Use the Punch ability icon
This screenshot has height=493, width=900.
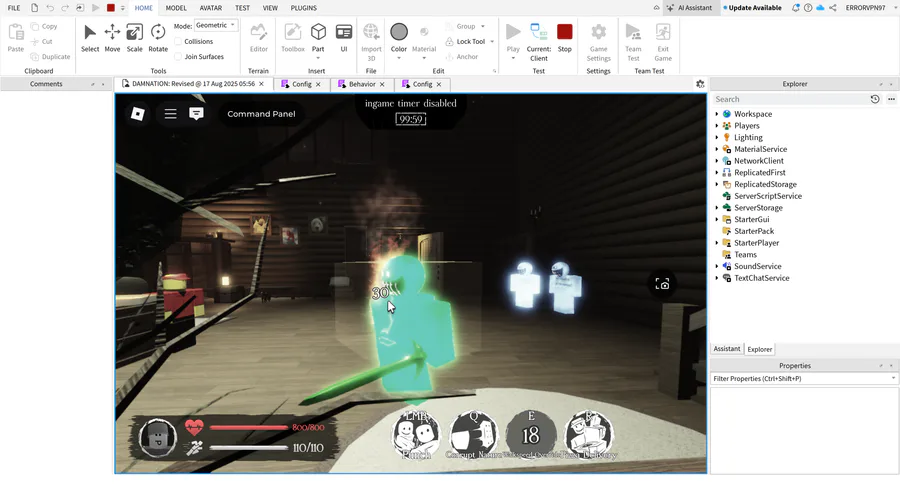416,436
